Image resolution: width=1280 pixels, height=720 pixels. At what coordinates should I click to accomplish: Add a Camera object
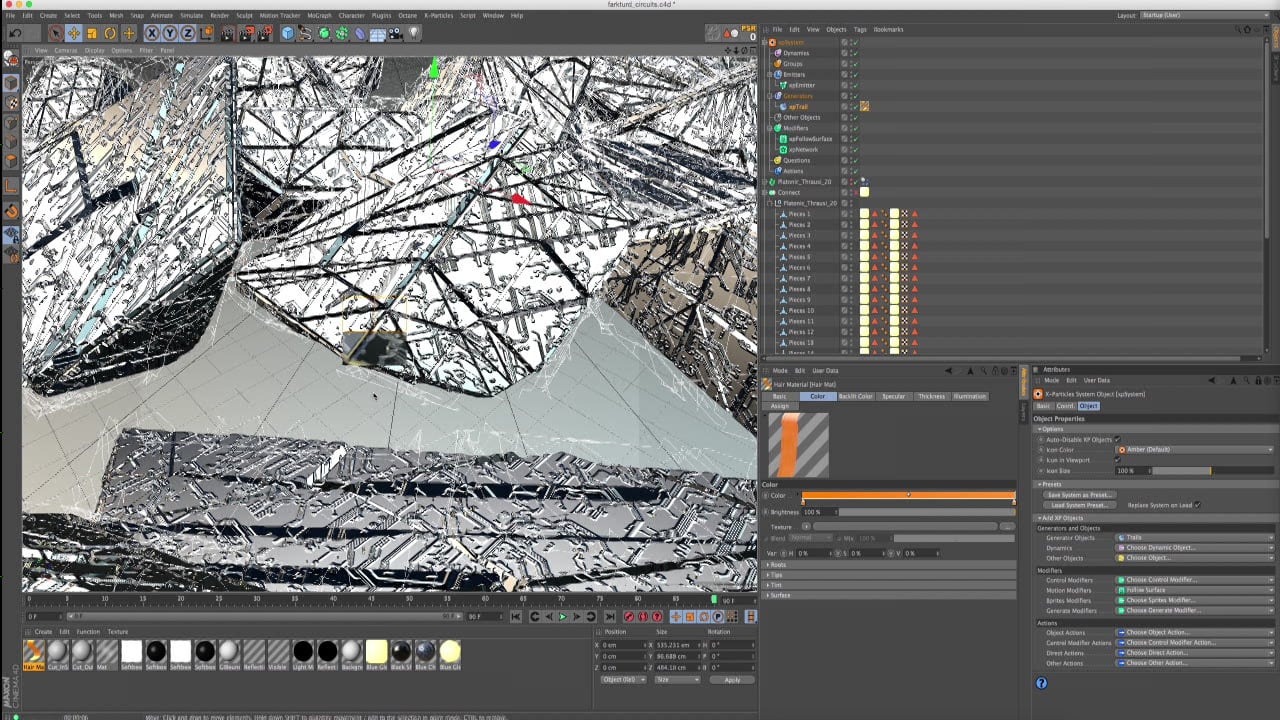click(396, 33)
